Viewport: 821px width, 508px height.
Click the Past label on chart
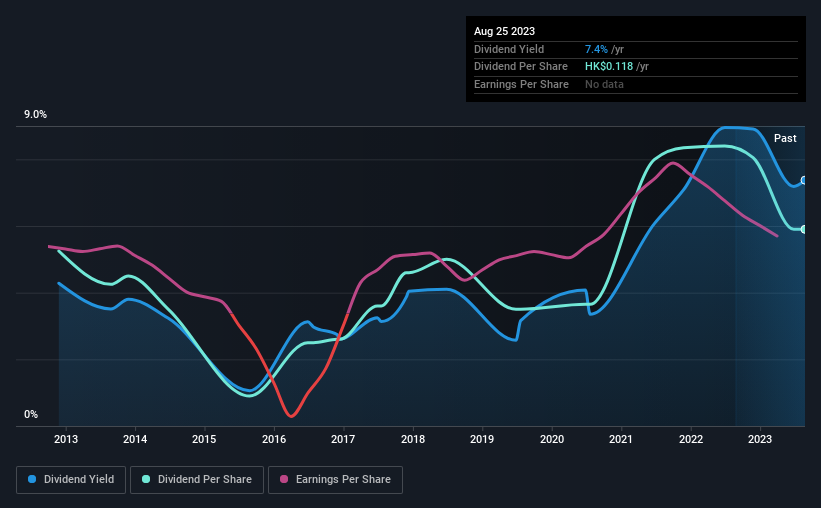[x=785, y=138]
